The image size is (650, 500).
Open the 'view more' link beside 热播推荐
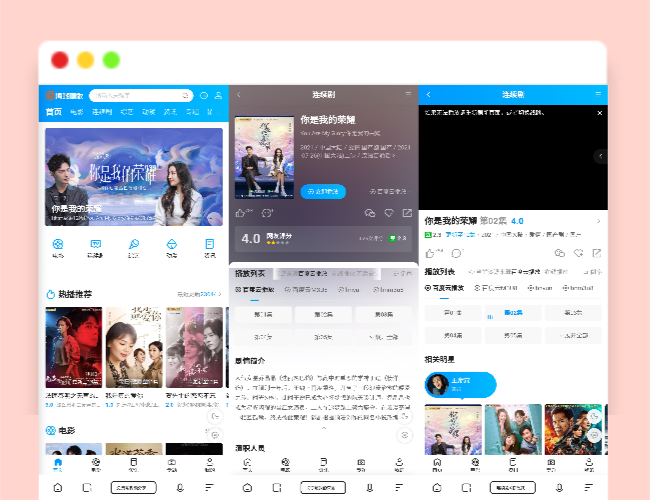[x=199, y=294]
